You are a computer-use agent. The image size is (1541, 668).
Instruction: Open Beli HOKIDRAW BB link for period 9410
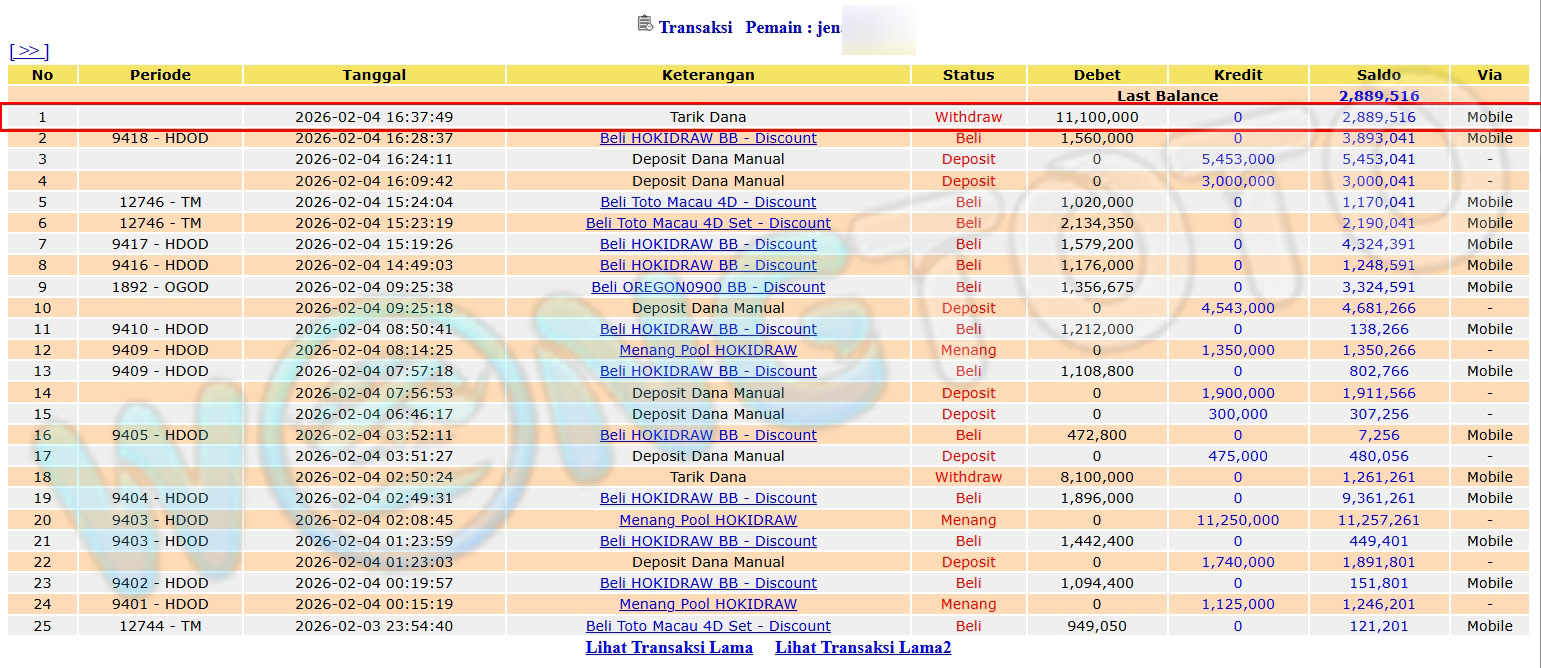(x=708, y=329)
